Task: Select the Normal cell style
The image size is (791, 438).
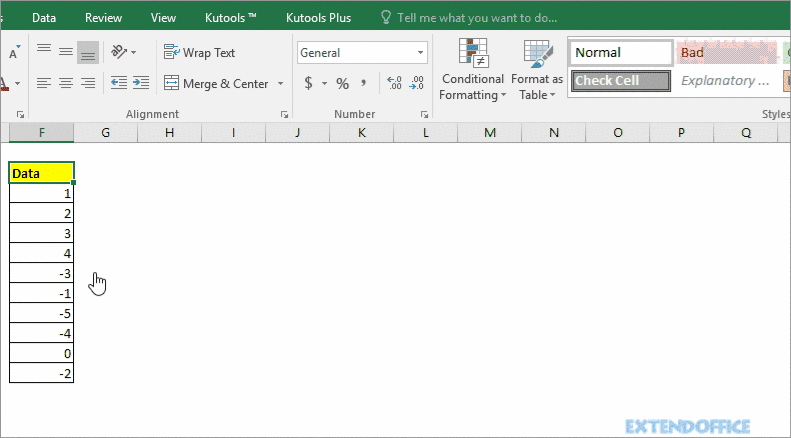Action: (x=621, y=52)
